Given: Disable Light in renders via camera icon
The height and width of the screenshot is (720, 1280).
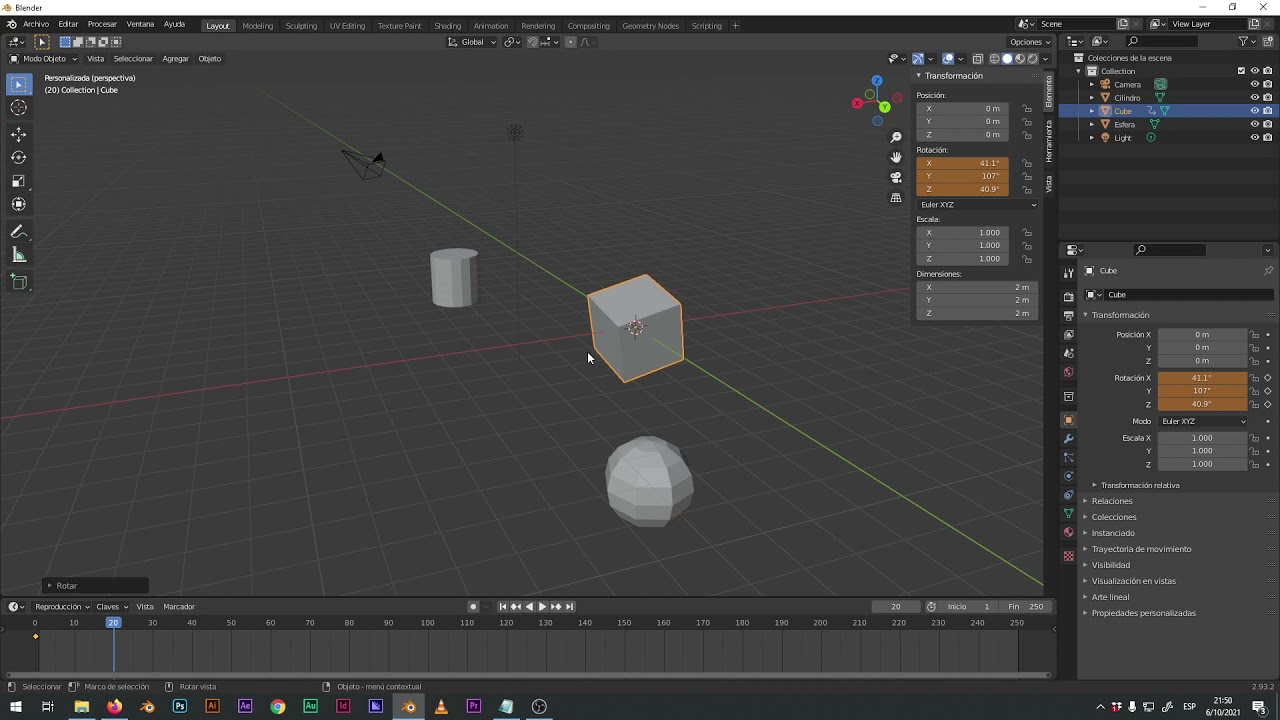Looking at the screenshot, I should [x=1268, y=138].
